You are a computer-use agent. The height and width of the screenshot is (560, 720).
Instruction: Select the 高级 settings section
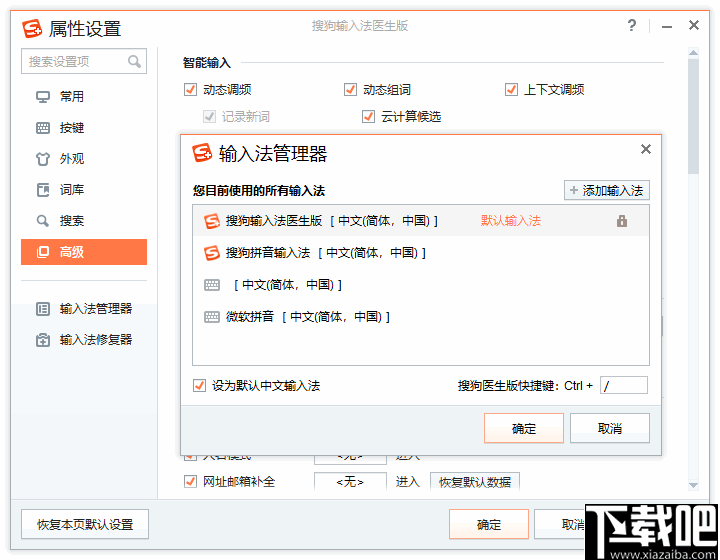84,252
